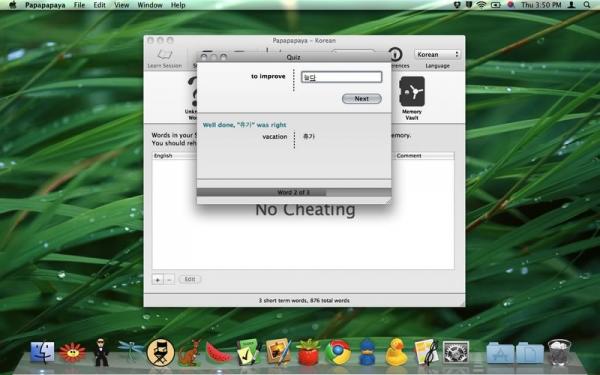Open the Spotlight search magnifier icon
Image resolution: width=600 pixels, height=375 pixels.
587,5
